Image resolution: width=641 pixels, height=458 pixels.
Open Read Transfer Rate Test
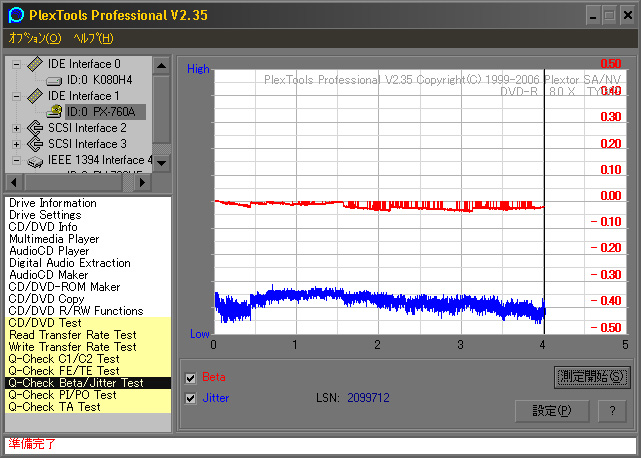[x=88, y=335]
